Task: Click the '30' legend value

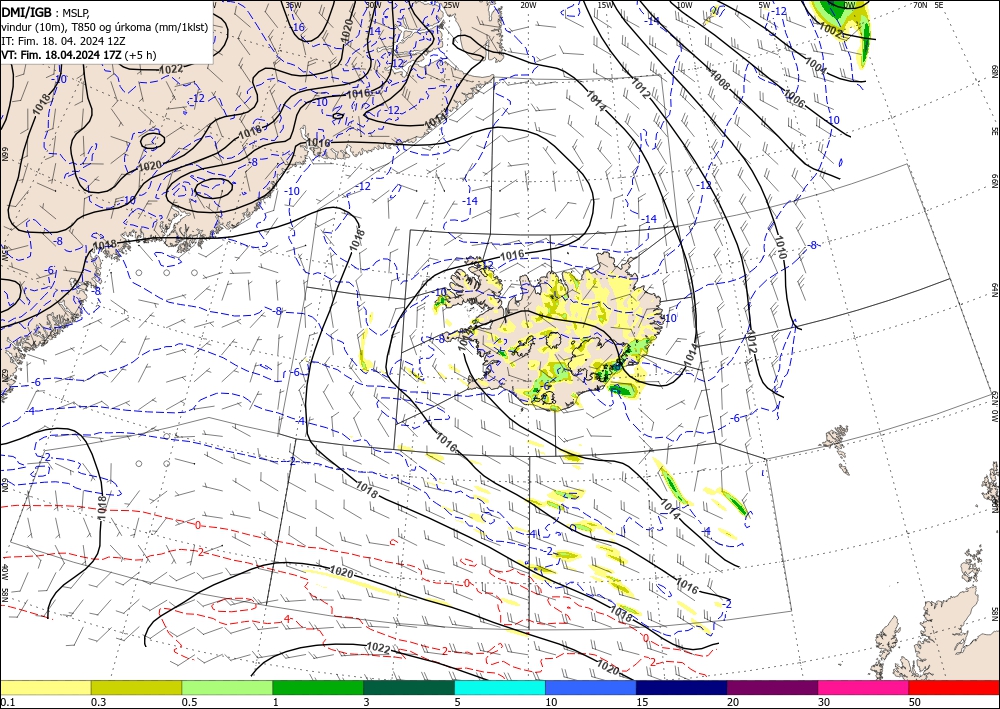Action: coord(824,702)
